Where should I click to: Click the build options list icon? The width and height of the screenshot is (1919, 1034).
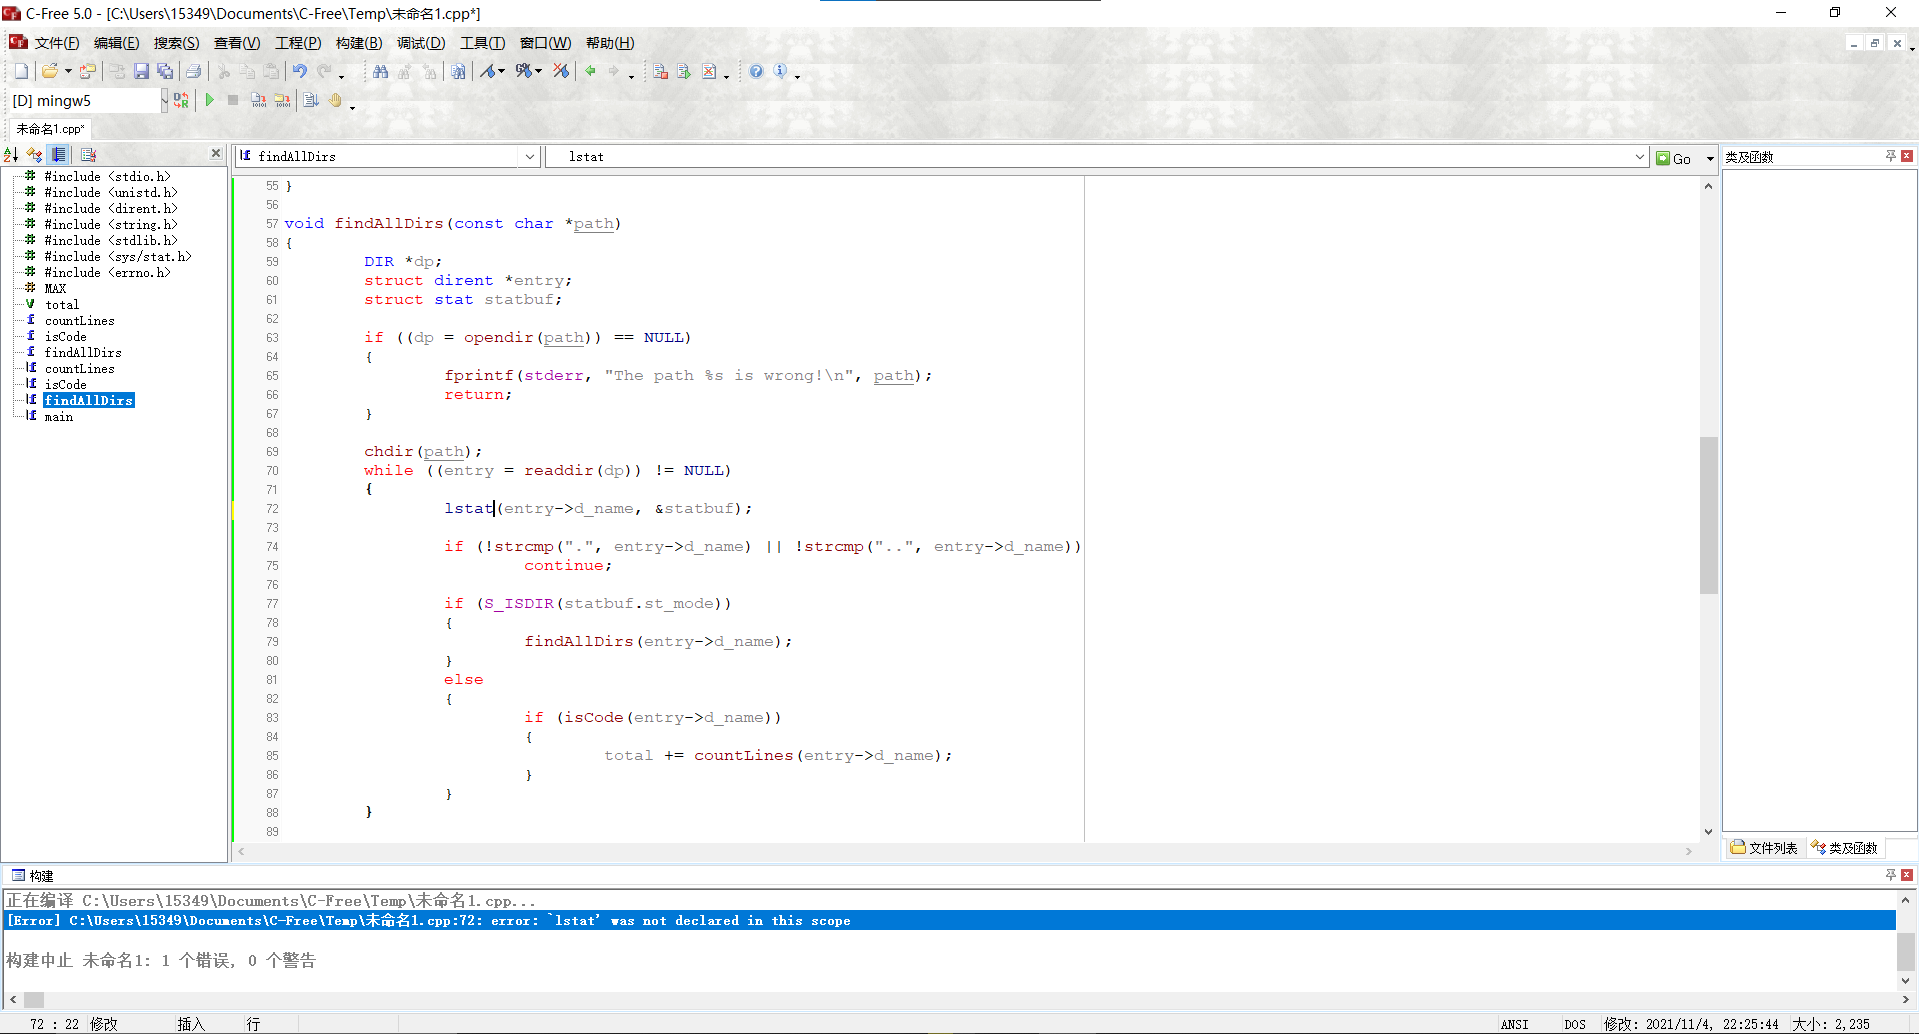(x=311, y=100)
